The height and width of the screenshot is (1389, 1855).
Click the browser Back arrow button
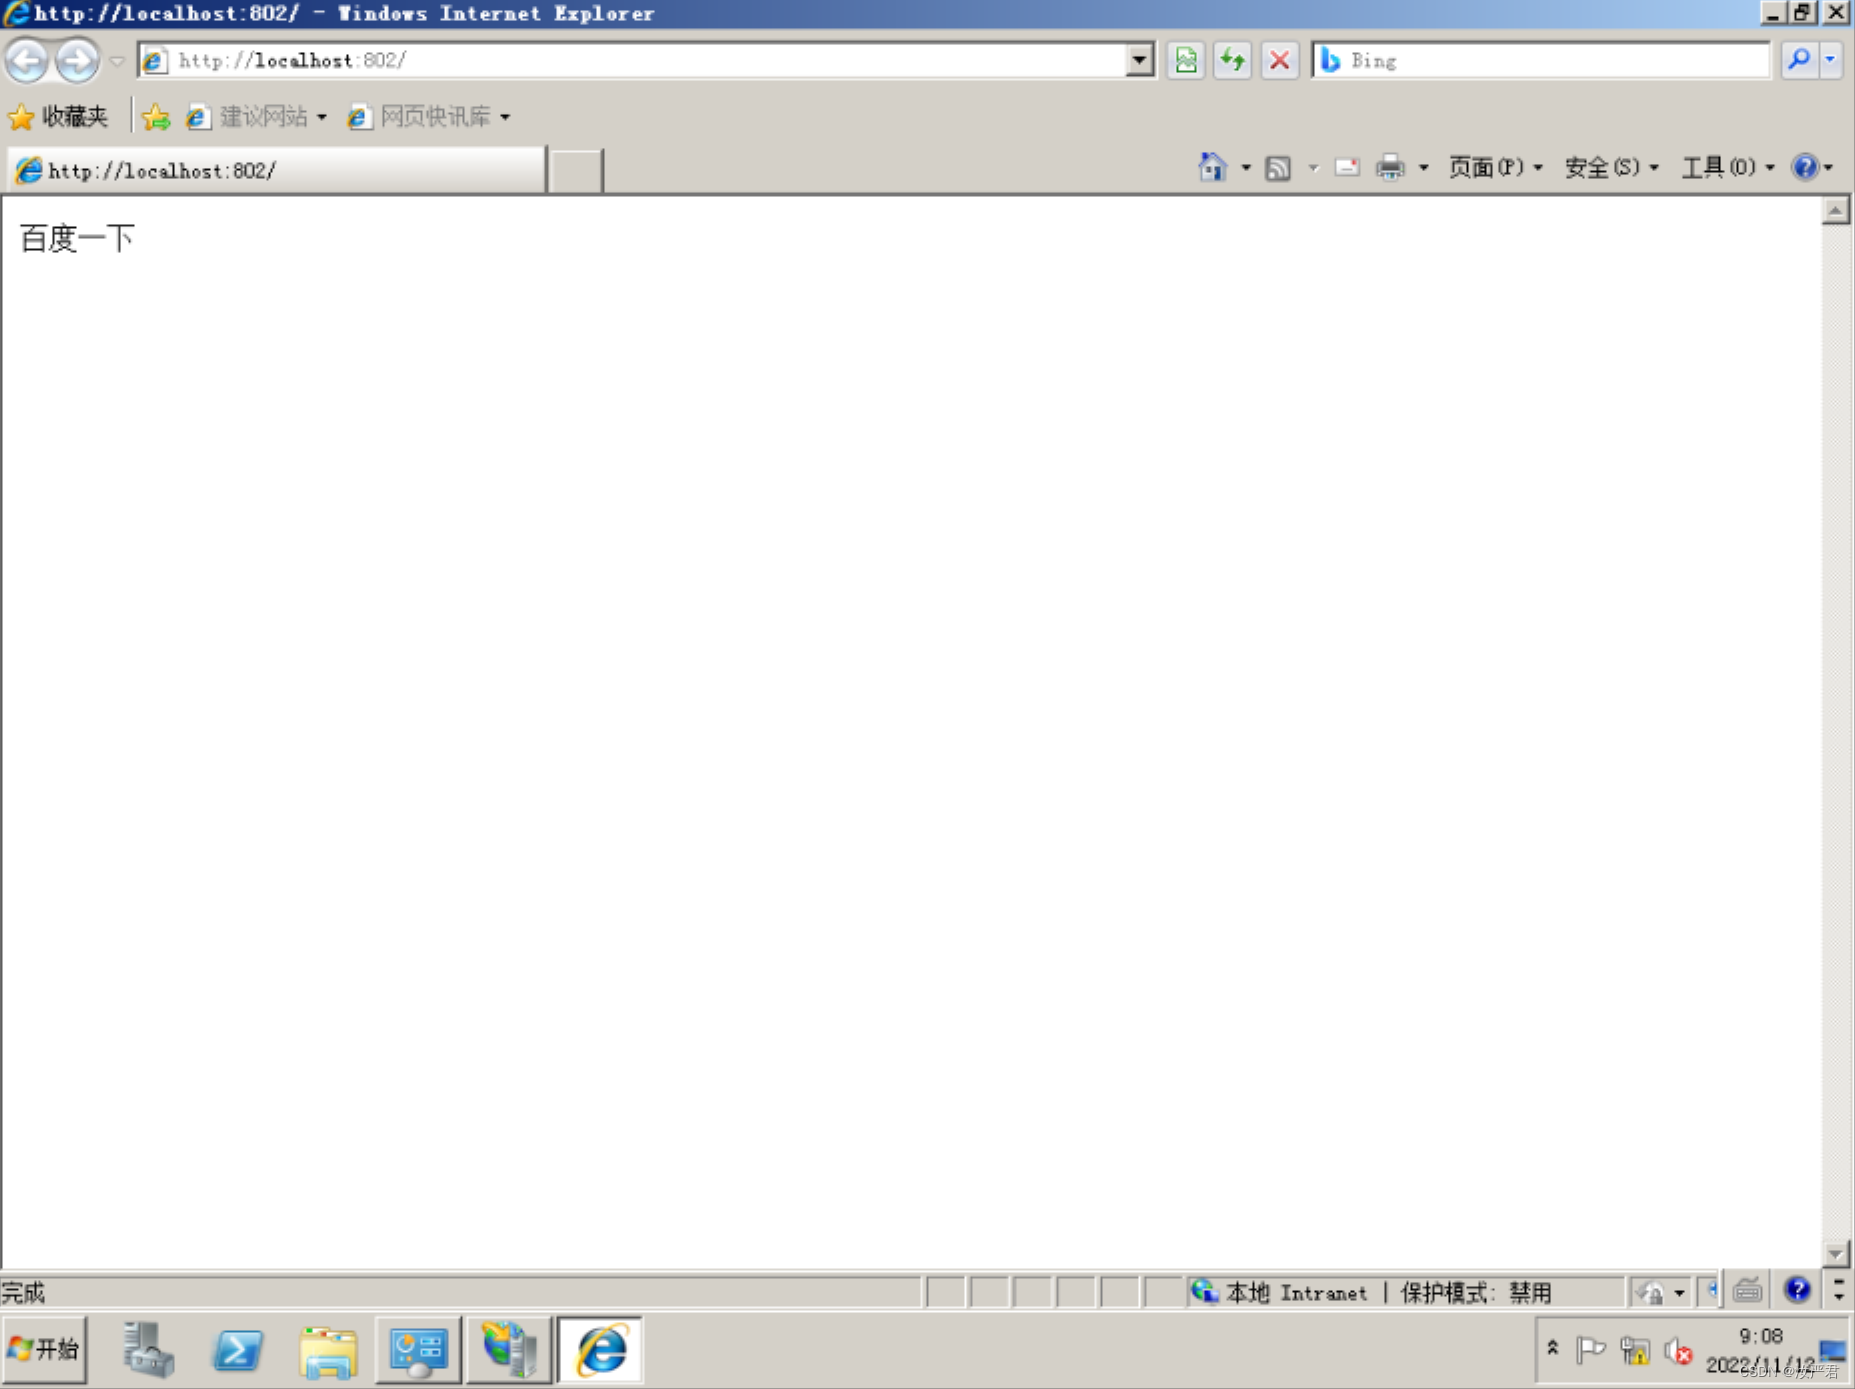click(27, 61)
